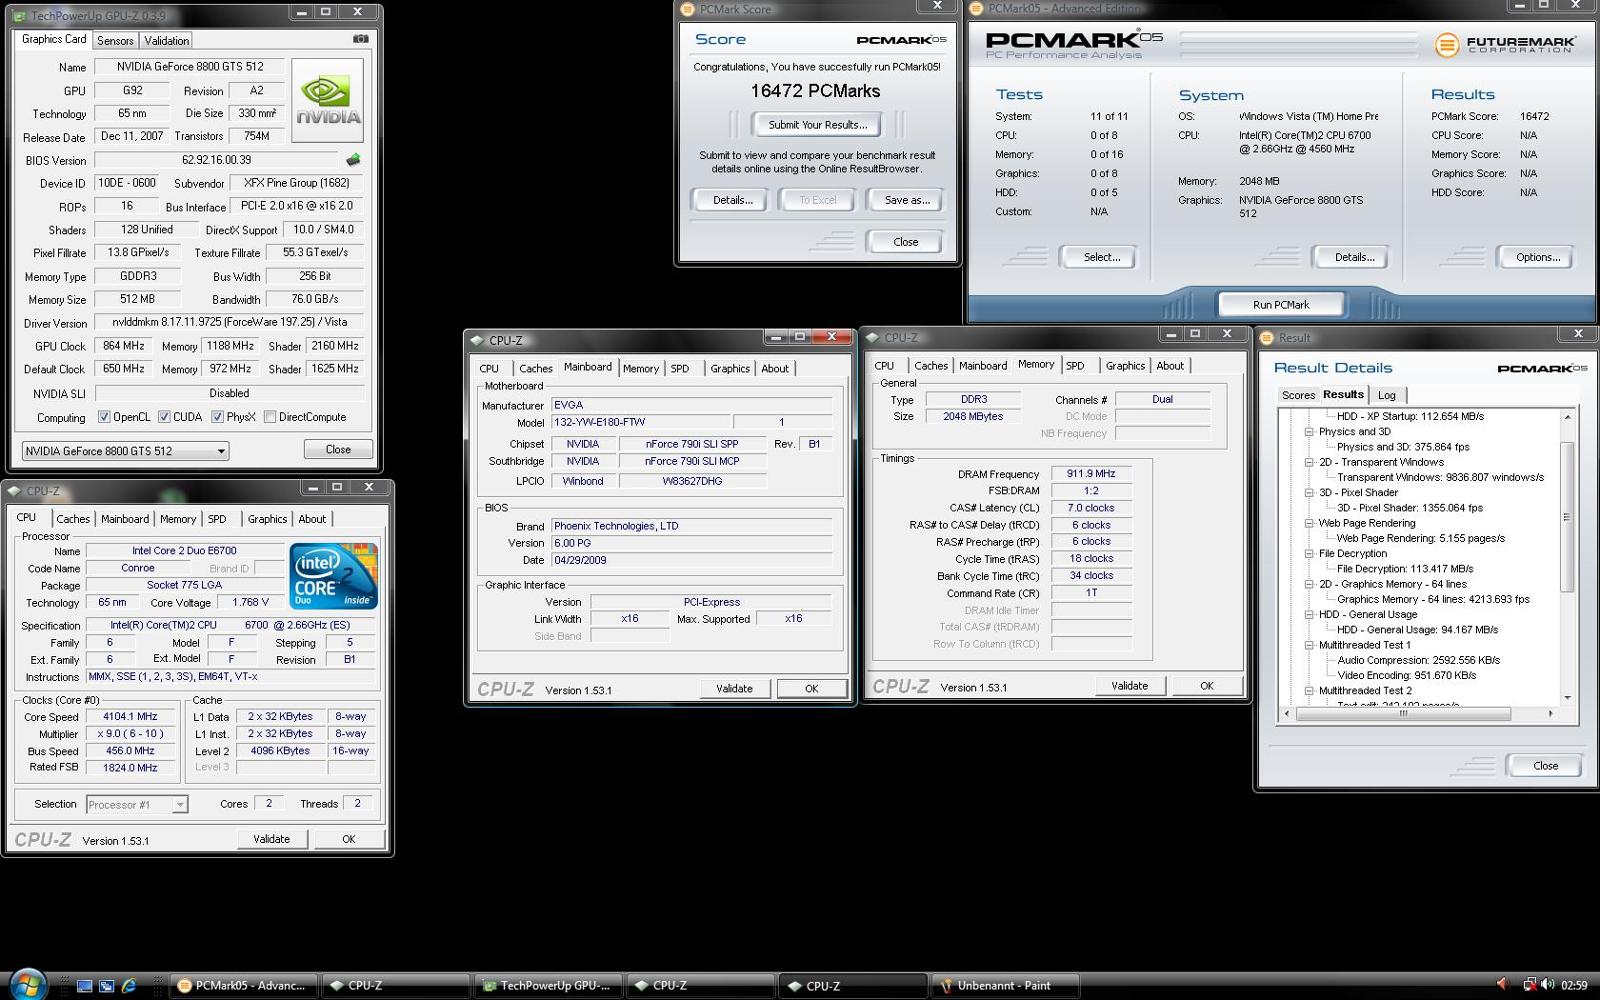Click the PCMark Score window title icon

687,9
